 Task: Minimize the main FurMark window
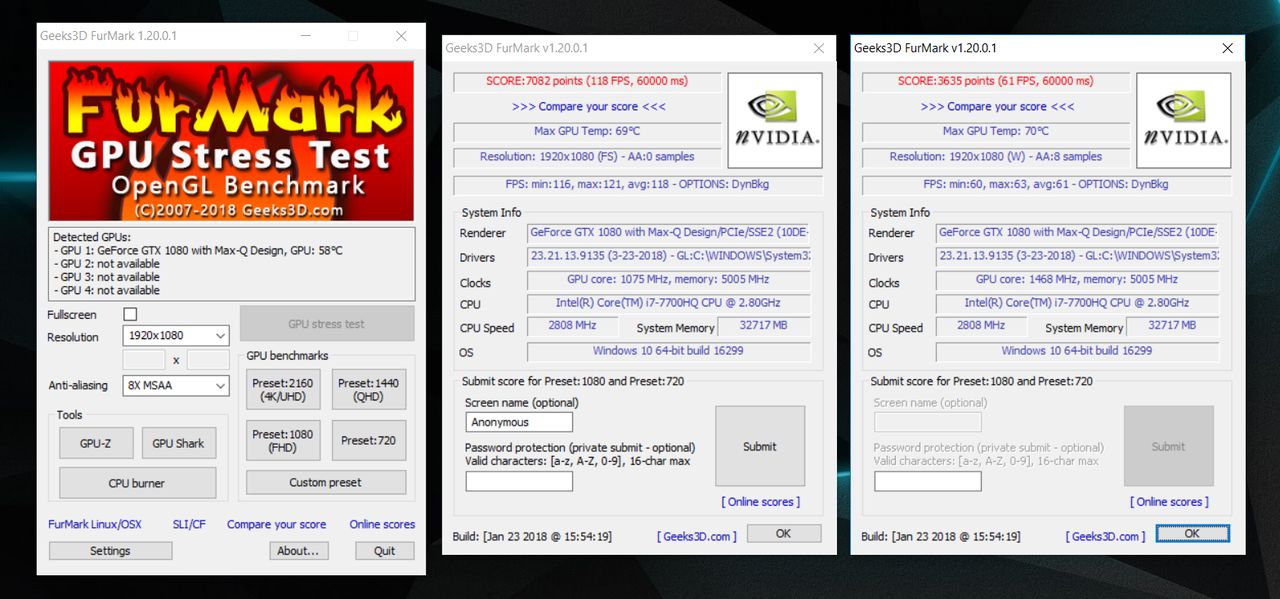[306, 36]
